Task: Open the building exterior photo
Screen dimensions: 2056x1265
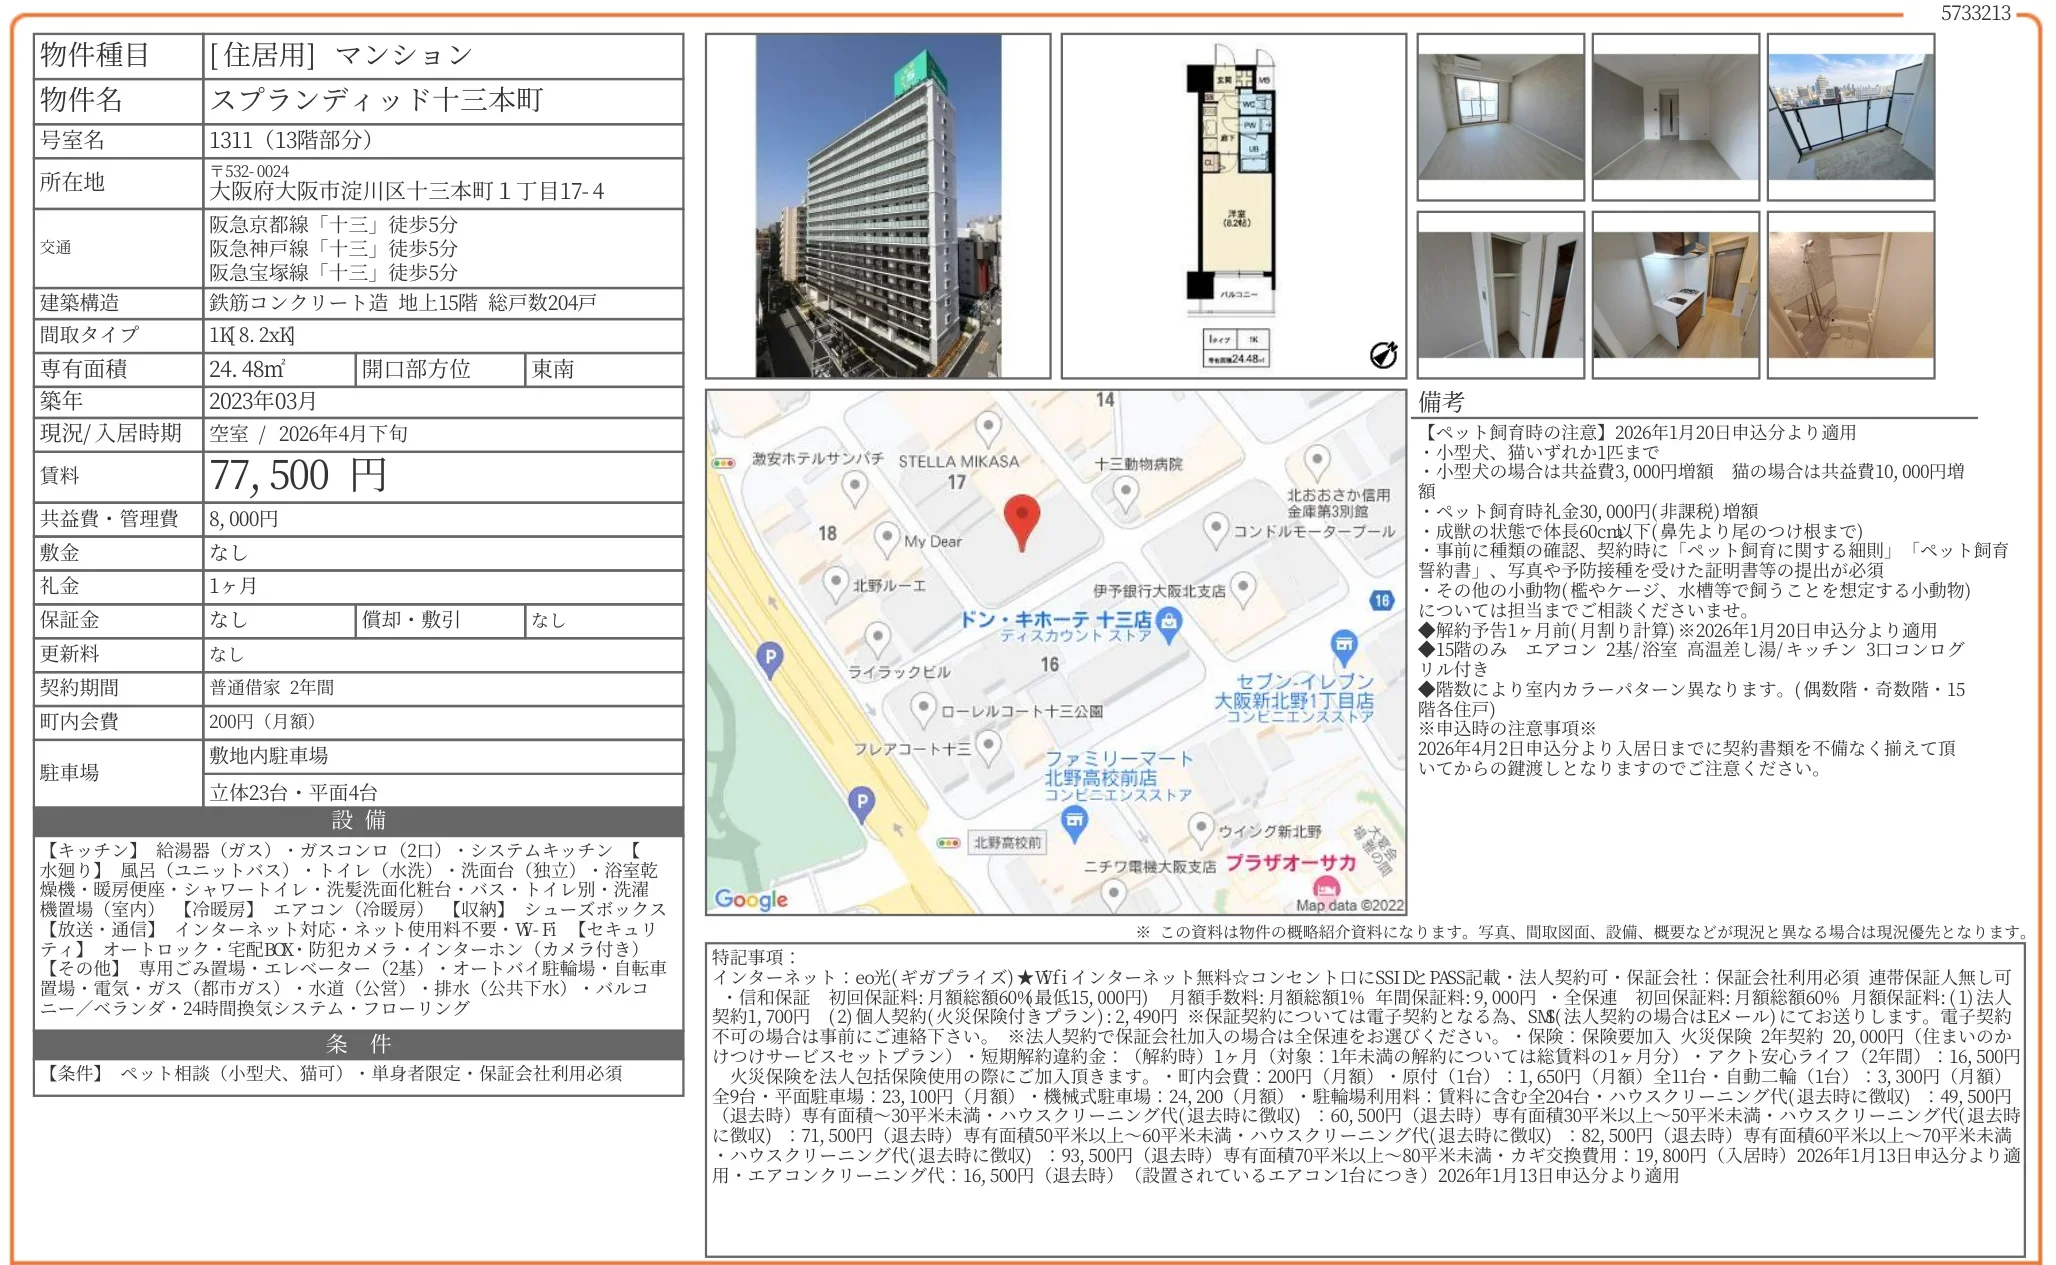Action: (x=877, y=206)
